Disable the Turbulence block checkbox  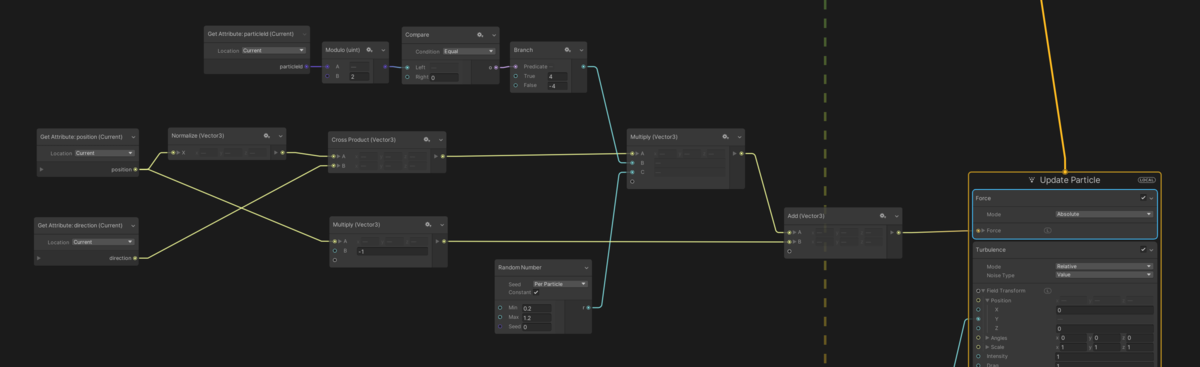(1143, 249)
